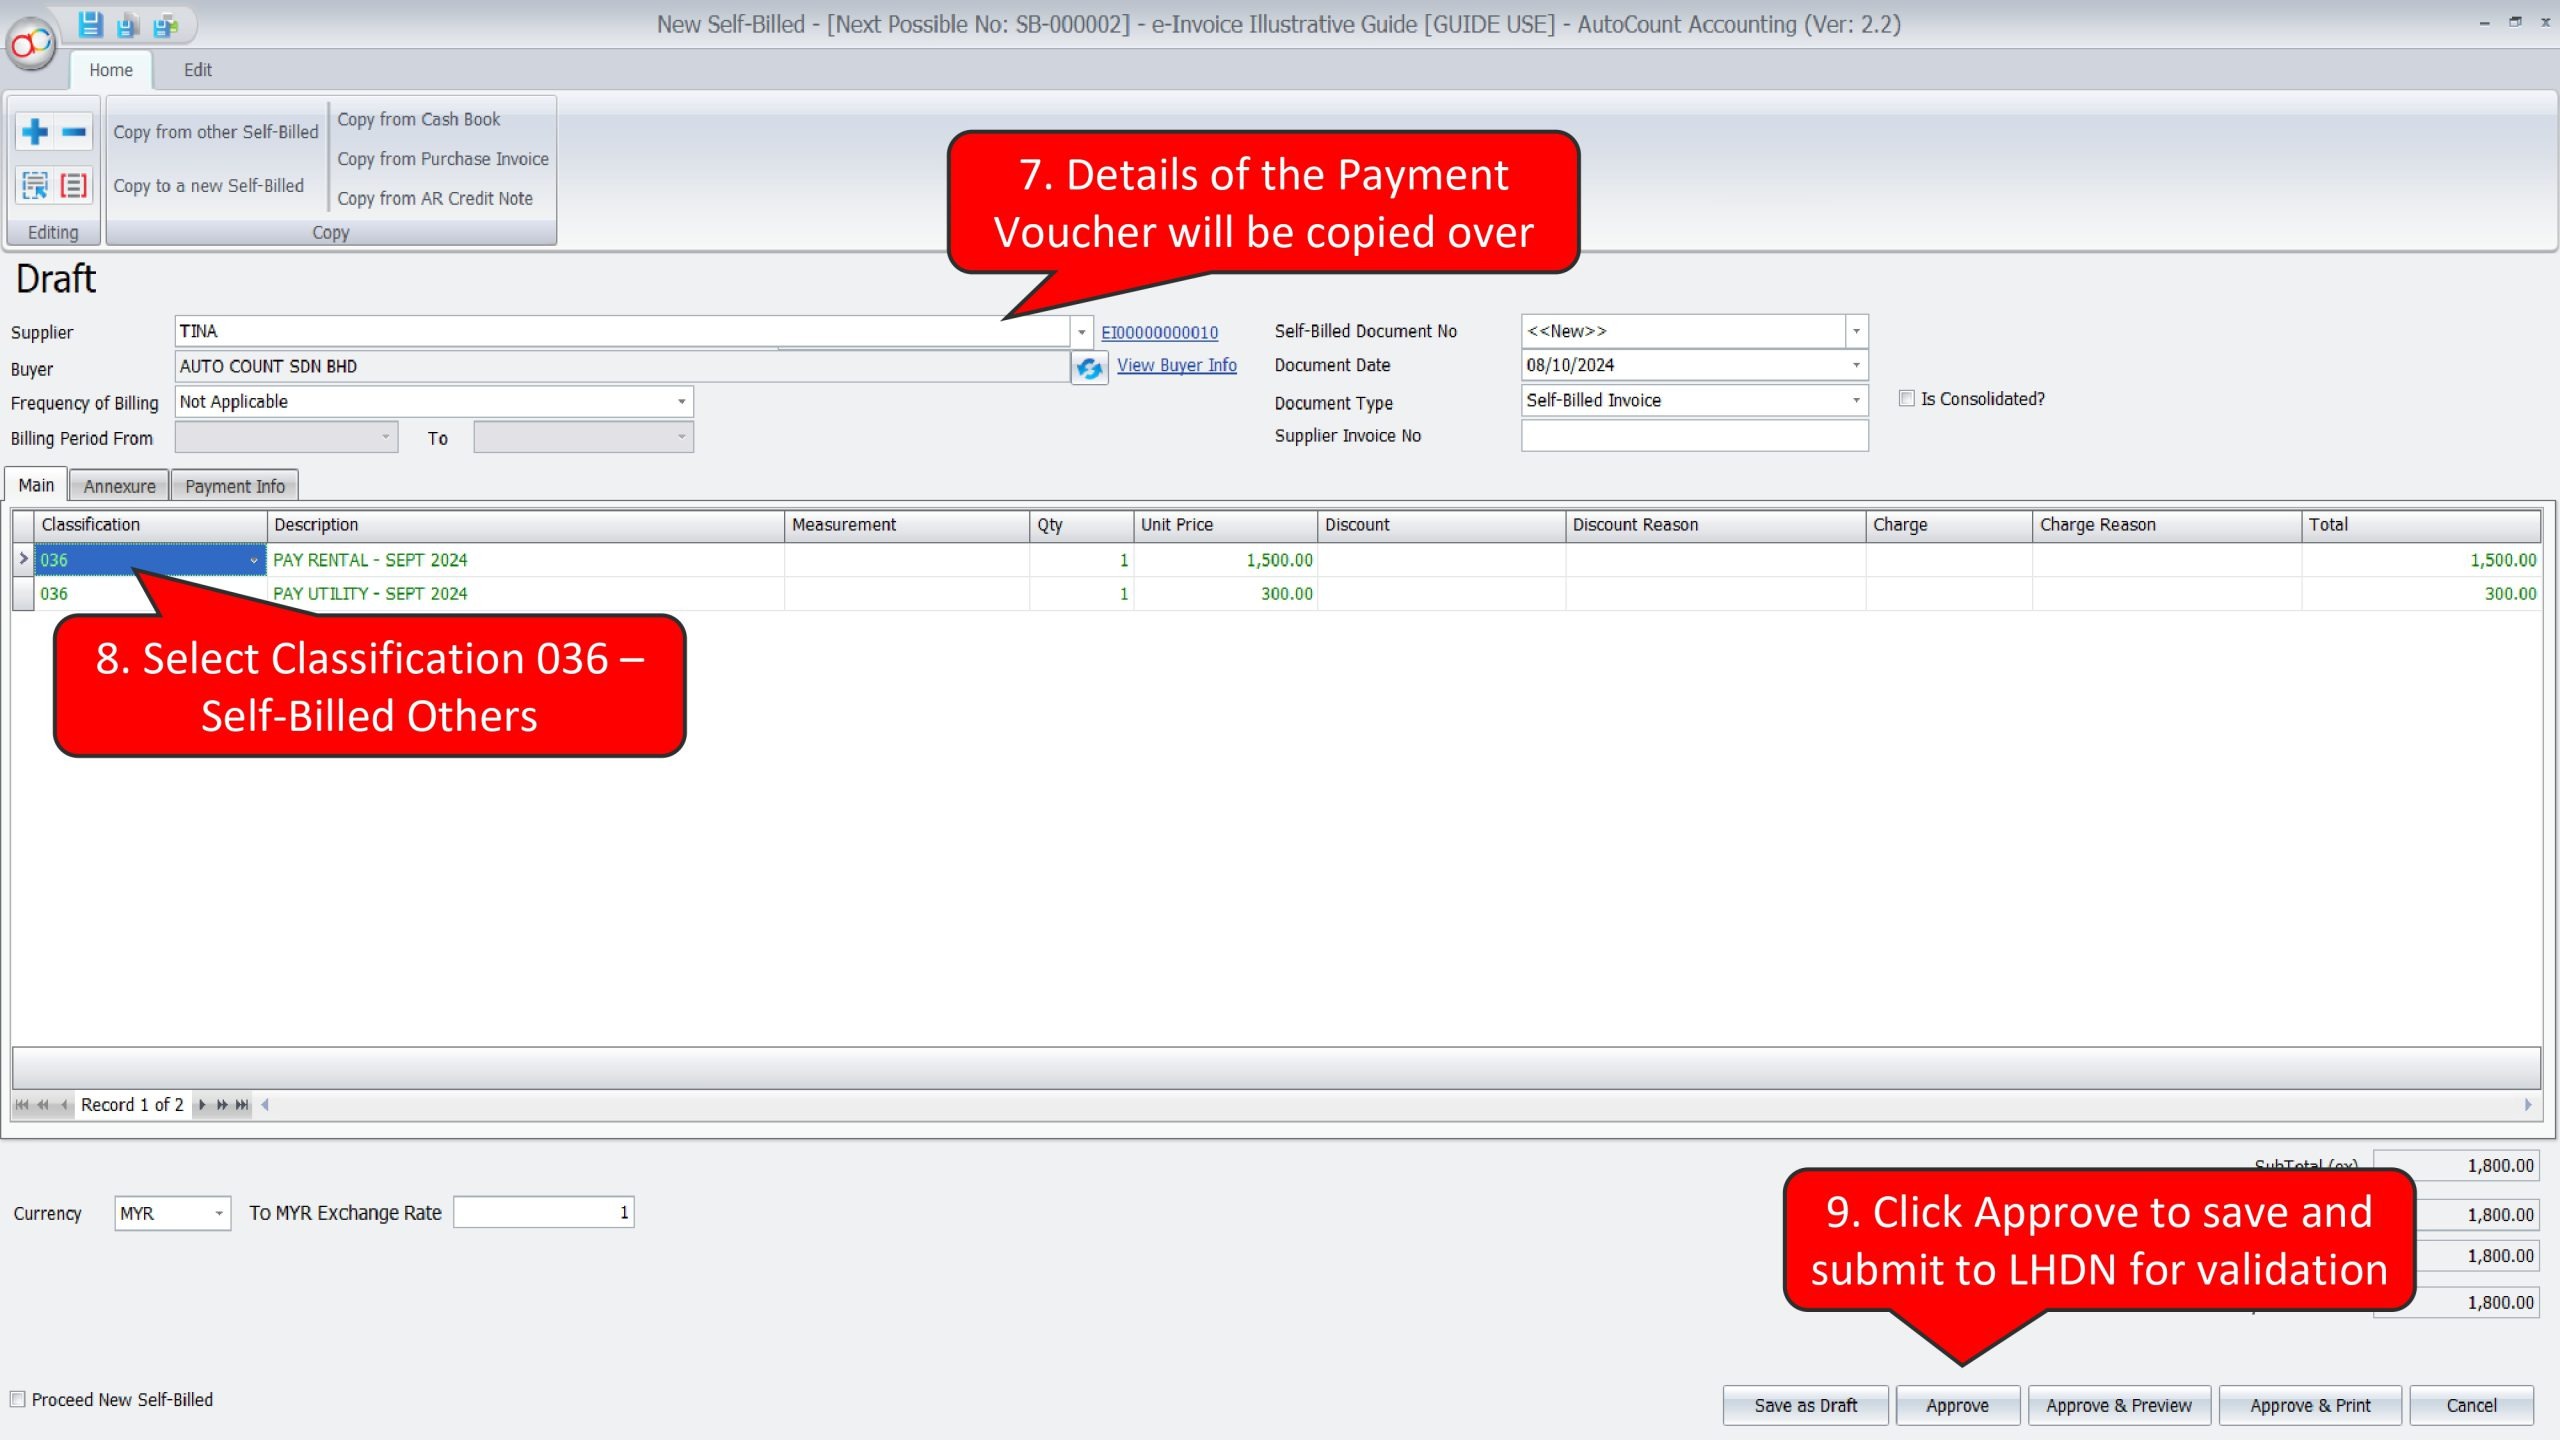Screen dimensions: 2560x1440
Task: Expand the Frequency of Billing dropdown
Action: [681, 401]
